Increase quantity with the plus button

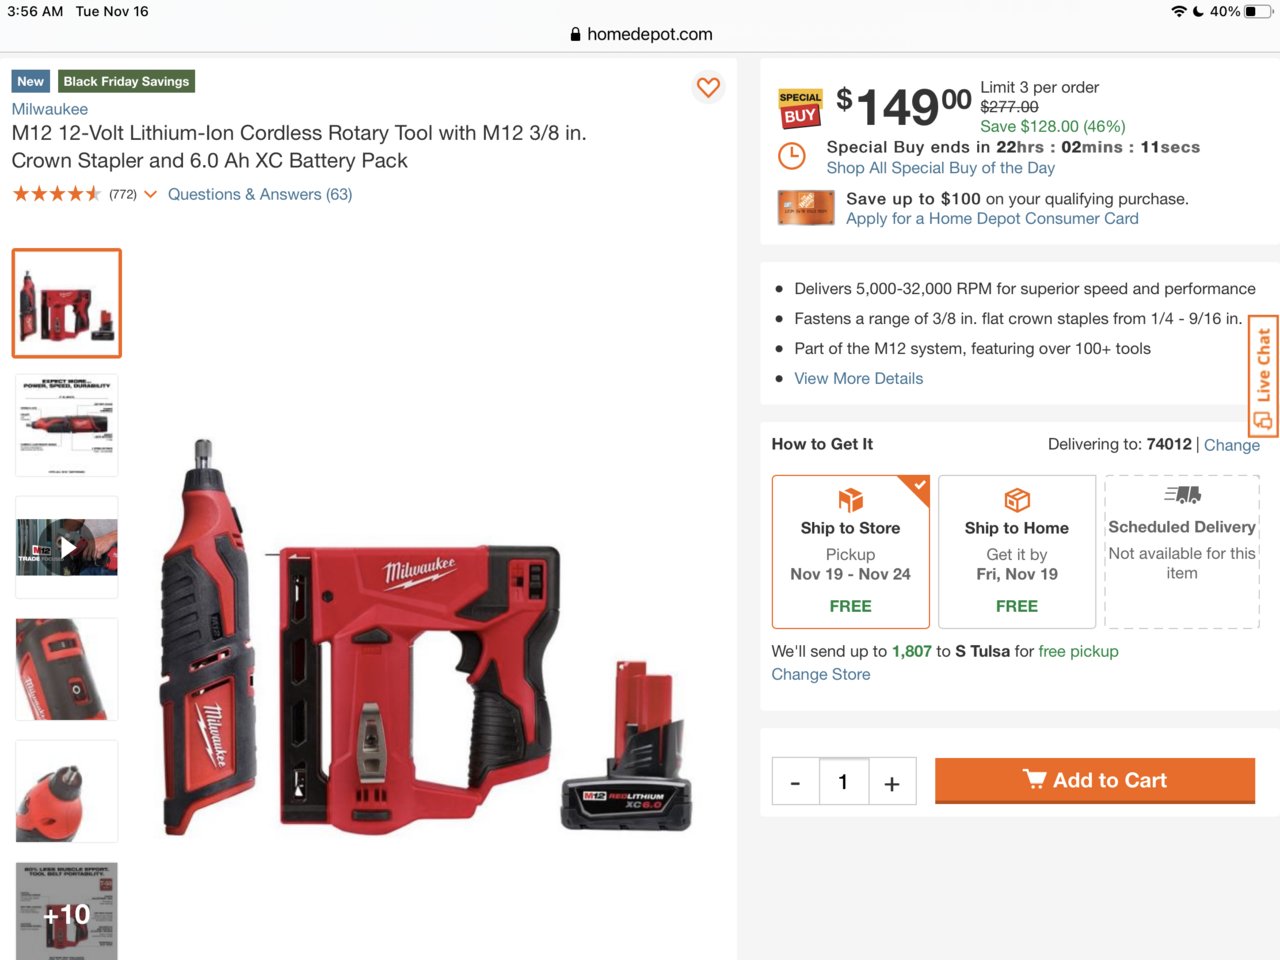click(892, 782)
